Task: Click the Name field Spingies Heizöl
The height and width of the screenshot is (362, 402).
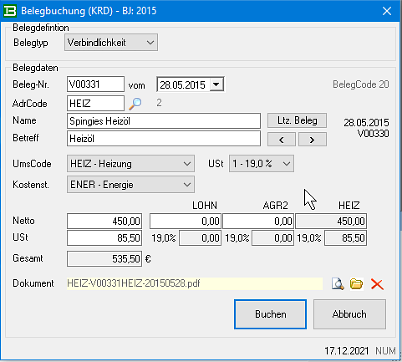Action: point(164,121)
